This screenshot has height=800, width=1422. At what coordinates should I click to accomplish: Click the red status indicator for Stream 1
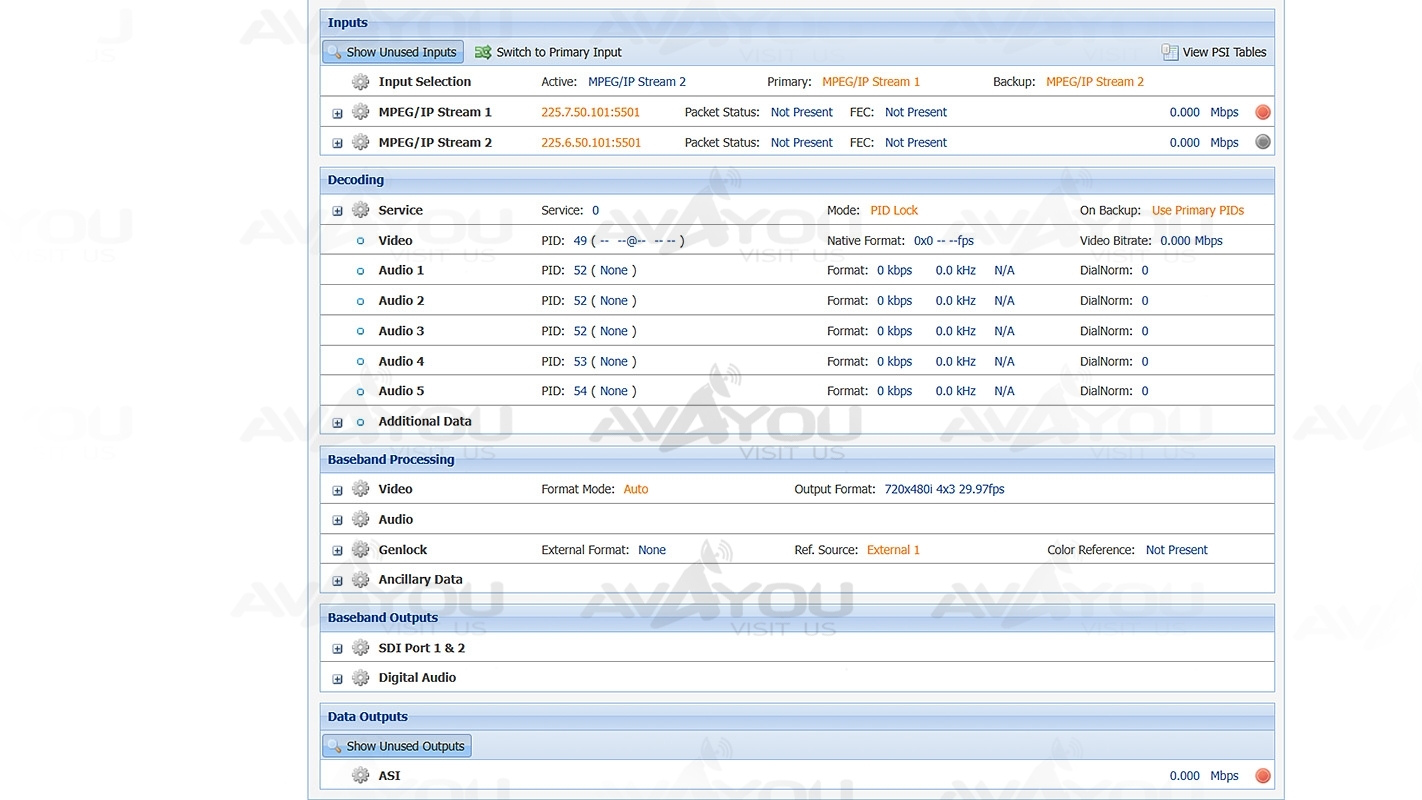[1263, 112]
